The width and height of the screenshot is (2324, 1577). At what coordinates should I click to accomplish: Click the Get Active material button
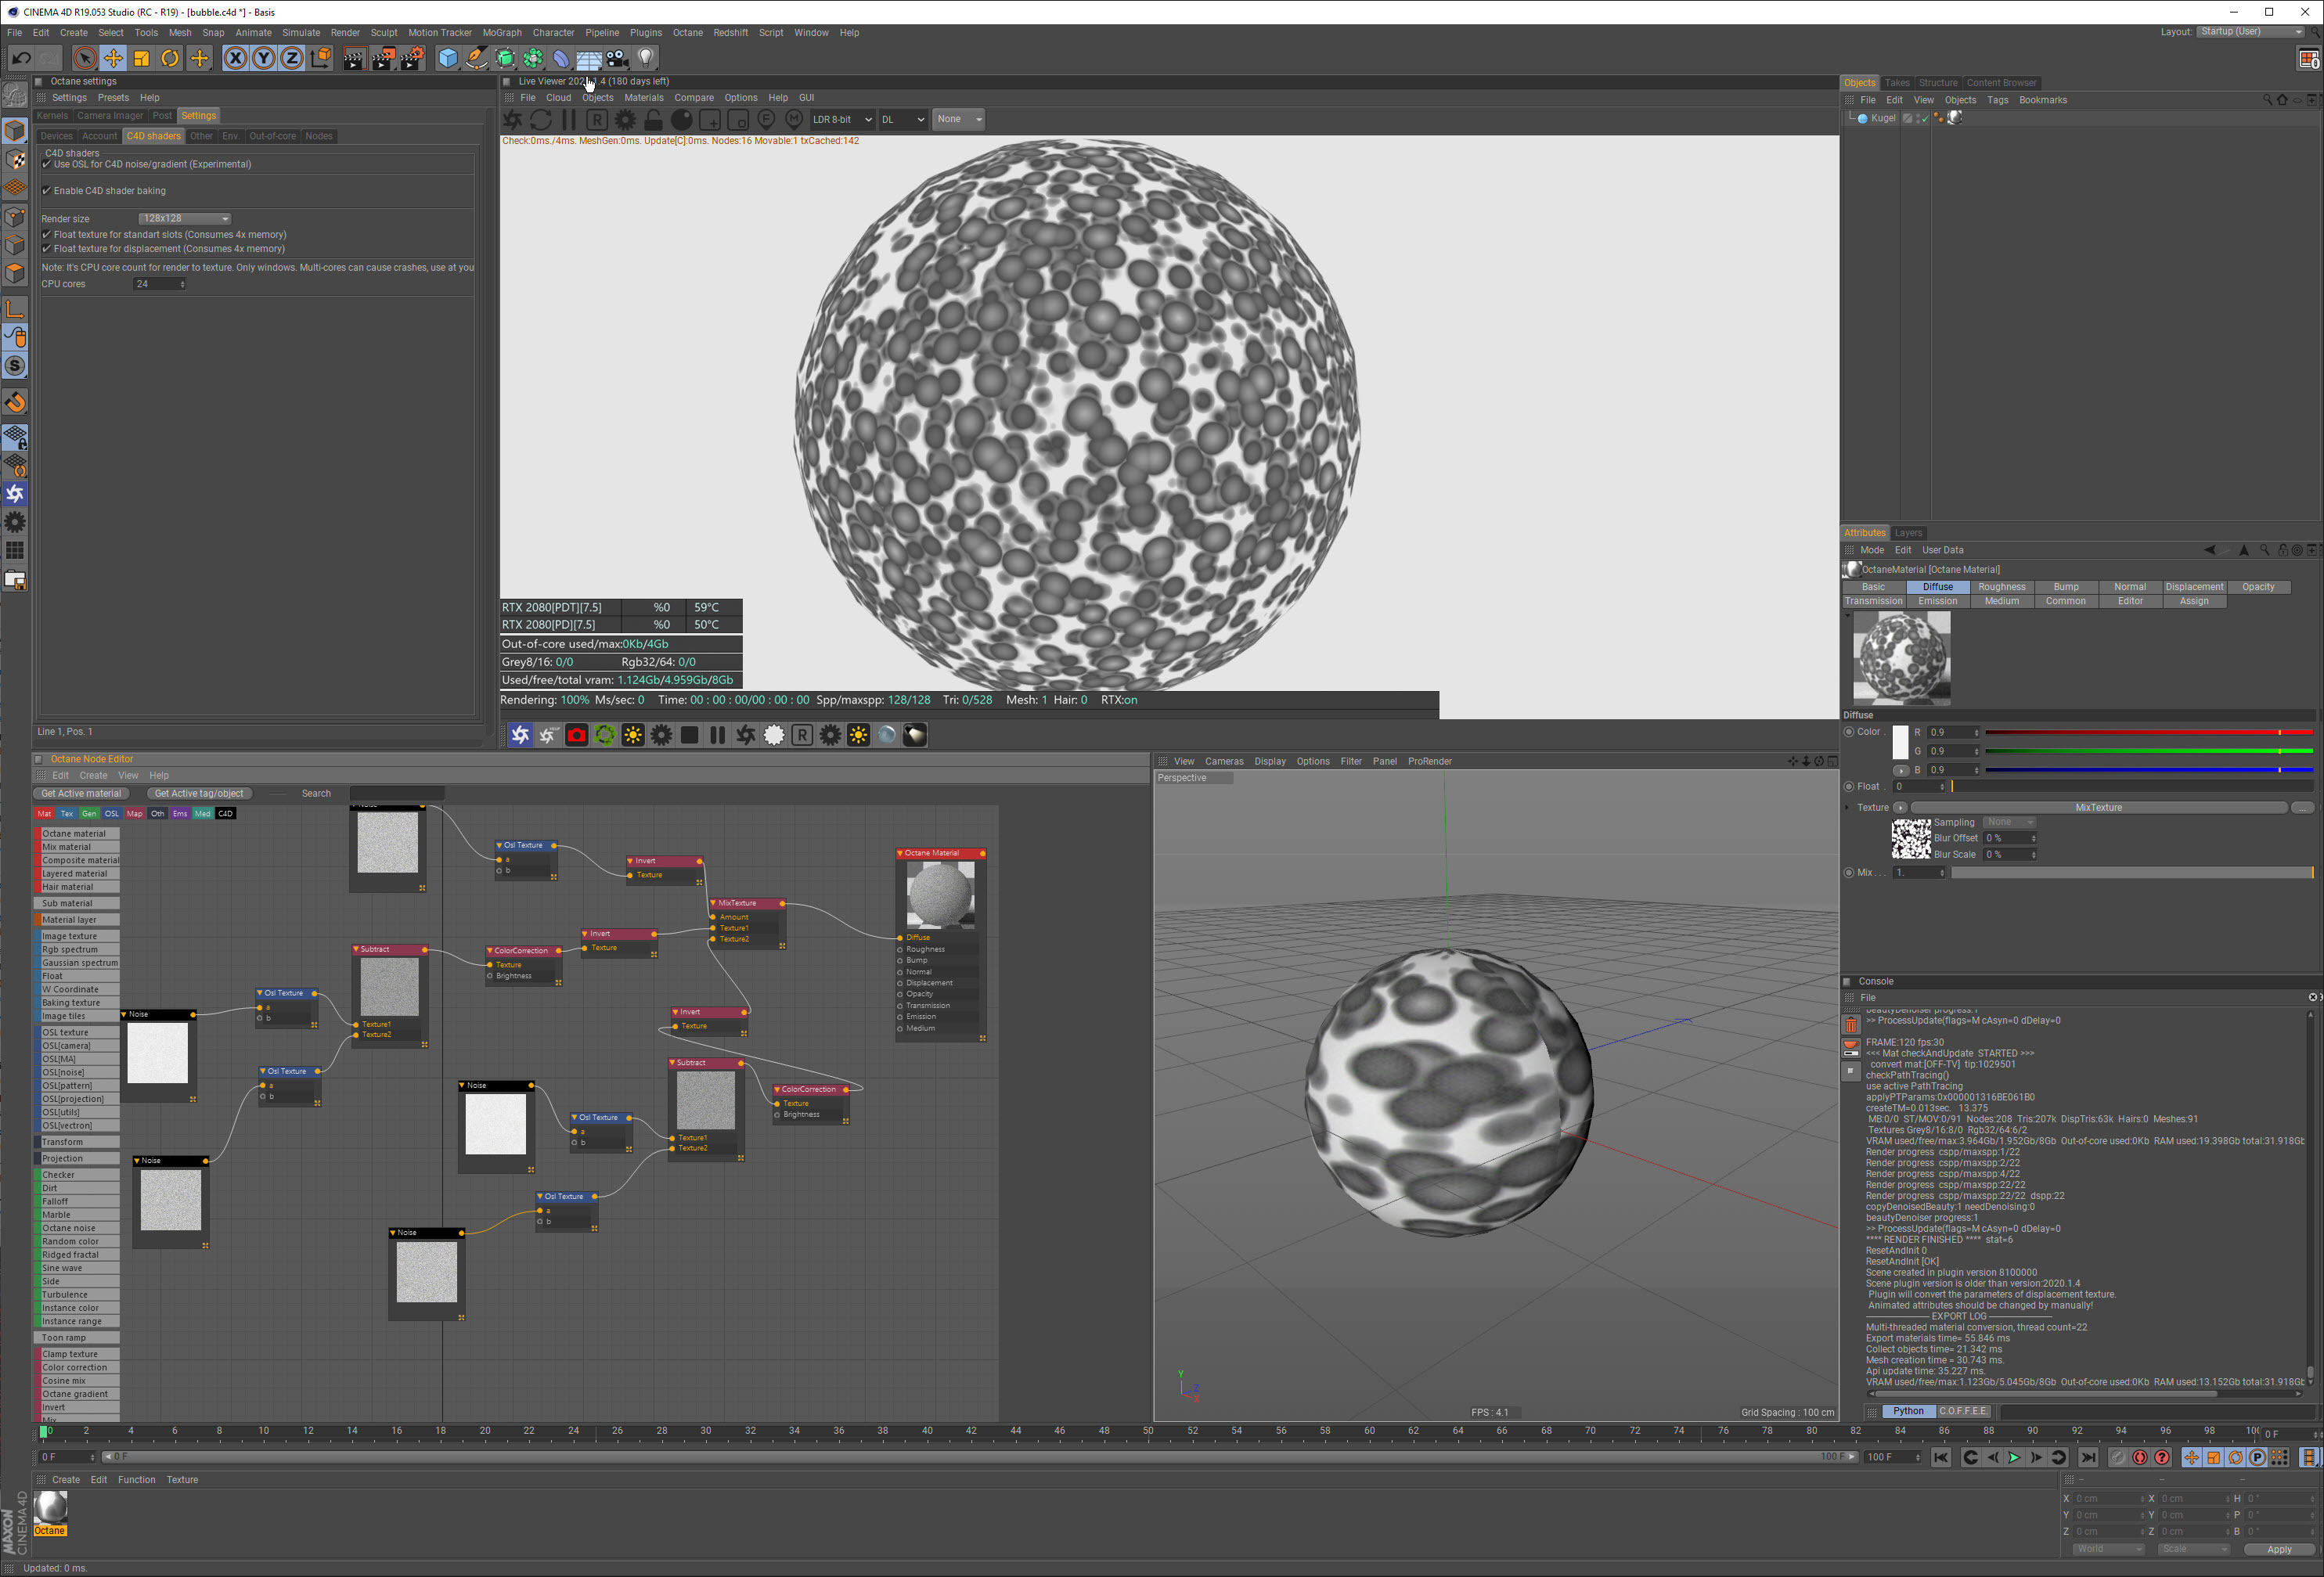[x=81, y=793]
